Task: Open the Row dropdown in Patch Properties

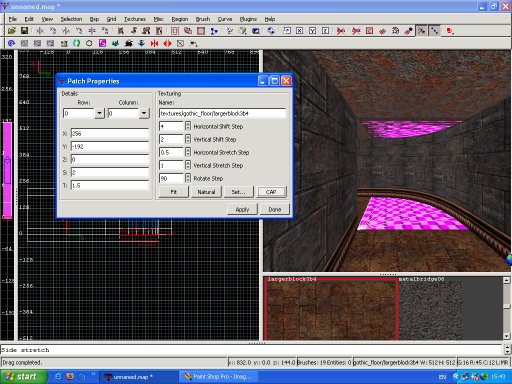Action: coord(99,113)
